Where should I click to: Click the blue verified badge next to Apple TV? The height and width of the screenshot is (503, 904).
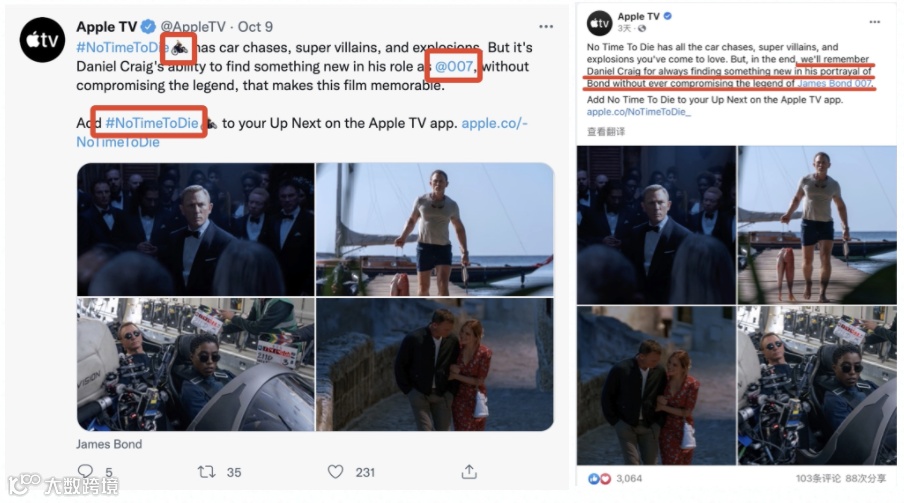(x=148, y=27)
